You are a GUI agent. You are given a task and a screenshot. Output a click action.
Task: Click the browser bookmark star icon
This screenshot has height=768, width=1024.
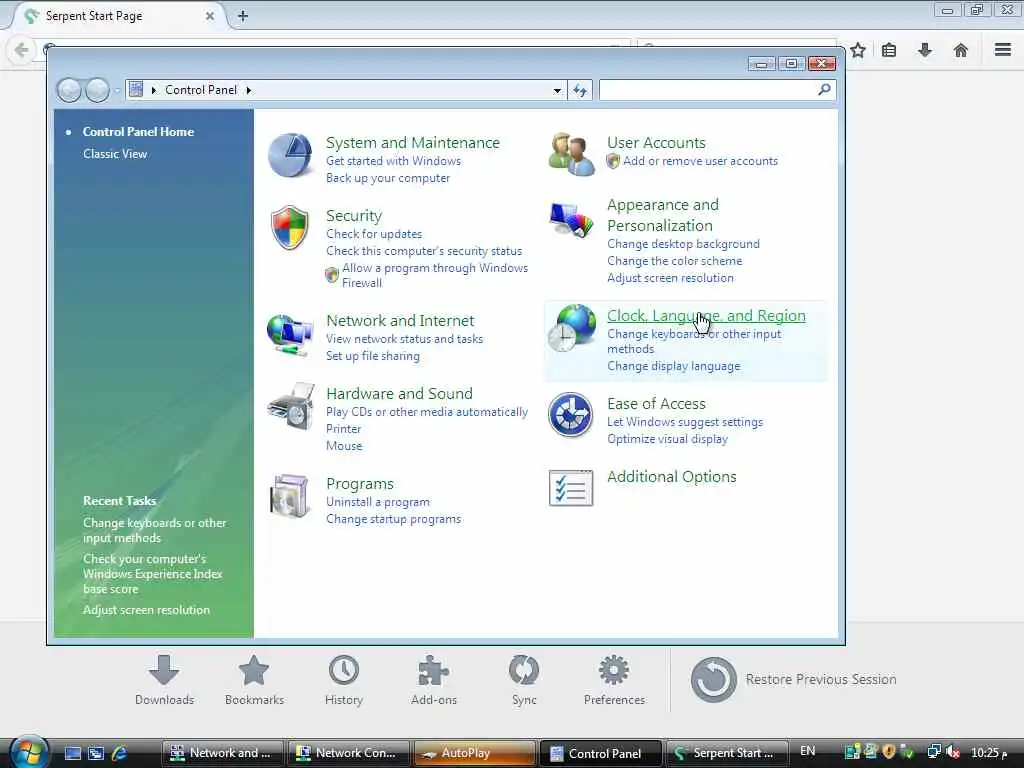pyautogui.click(x=858, y=50)
